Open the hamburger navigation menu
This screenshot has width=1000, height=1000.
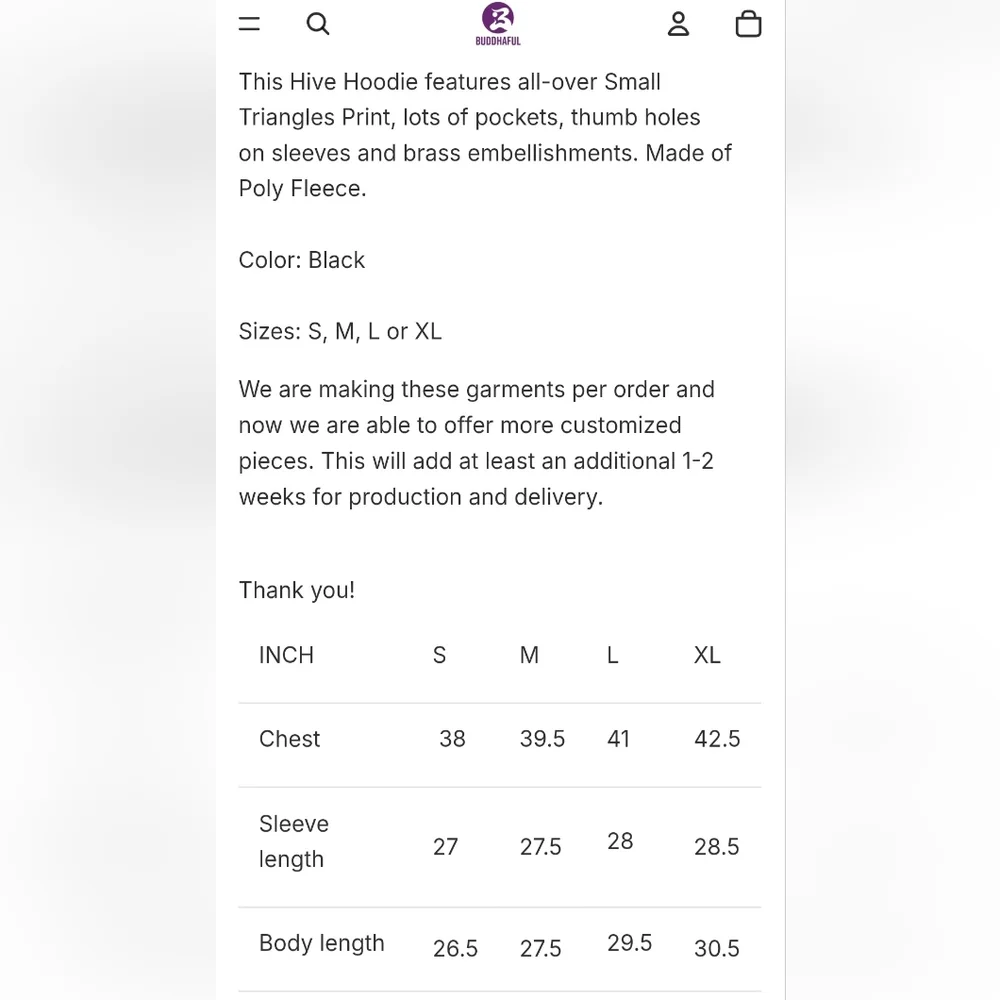coord(249,24)
